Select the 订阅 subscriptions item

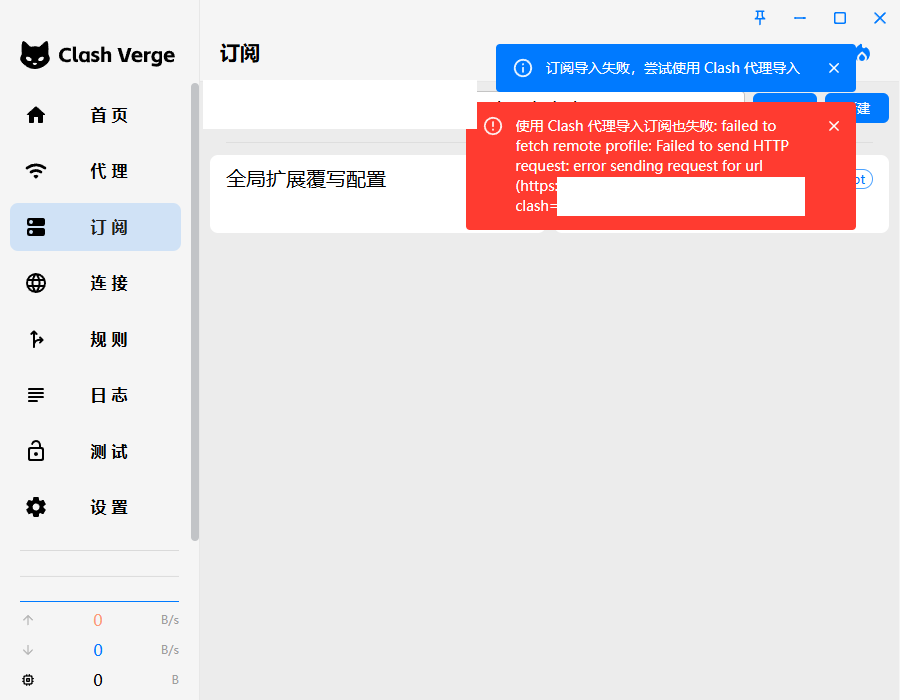pos(96,227)
